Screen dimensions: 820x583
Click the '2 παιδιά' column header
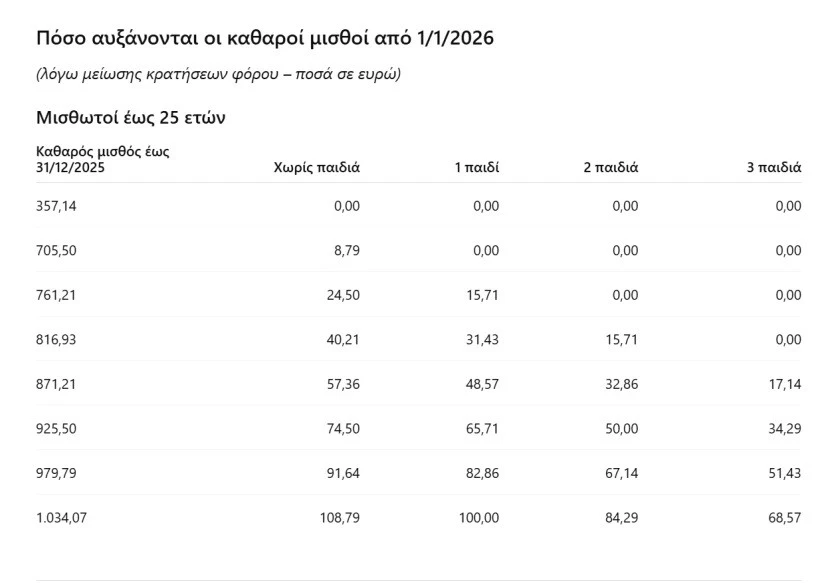point(610,168)
